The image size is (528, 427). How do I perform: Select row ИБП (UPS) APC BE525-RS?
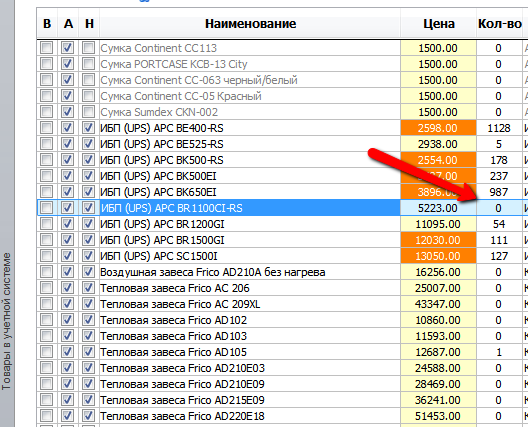click(x=250, y=144)
